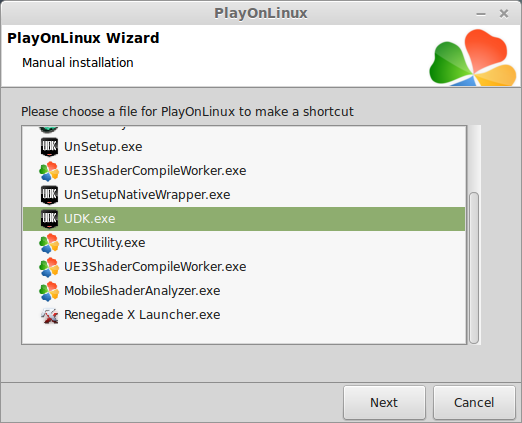
Task: Click the file list vertical scrollbar thumb
Action: 474,268
